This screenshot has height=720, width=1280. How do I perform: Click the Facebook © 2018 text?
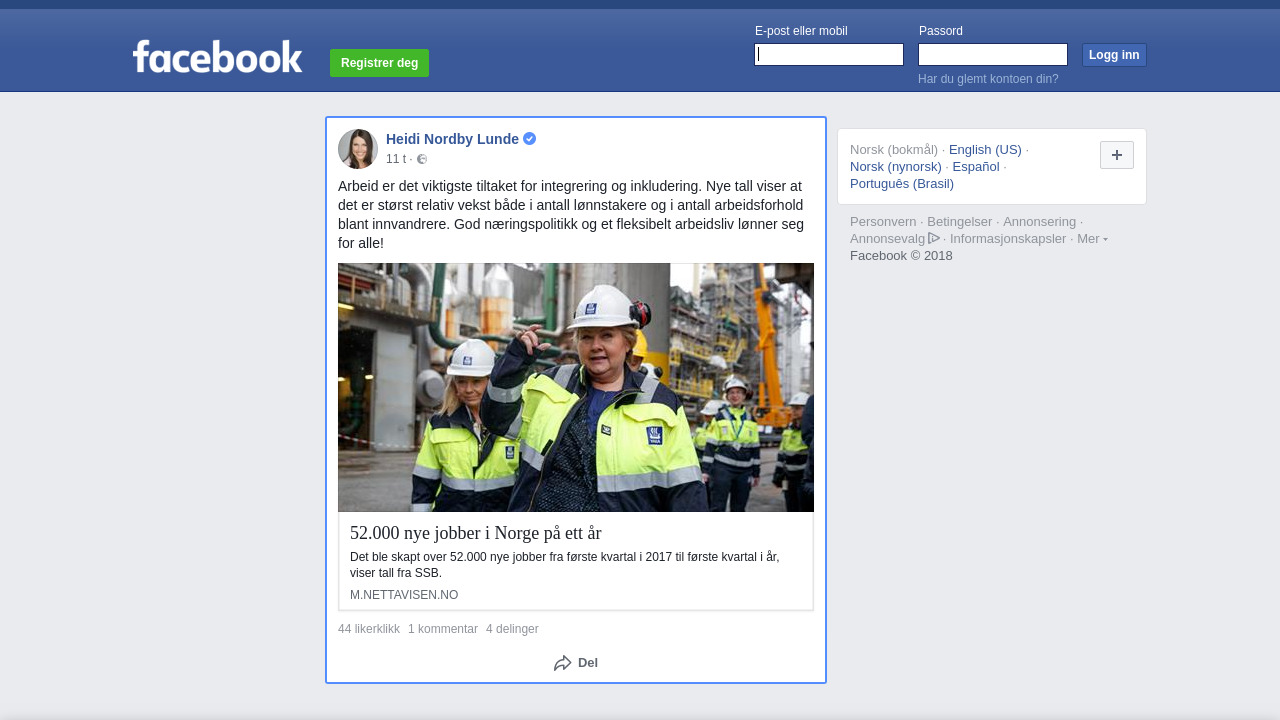point(901,256)
